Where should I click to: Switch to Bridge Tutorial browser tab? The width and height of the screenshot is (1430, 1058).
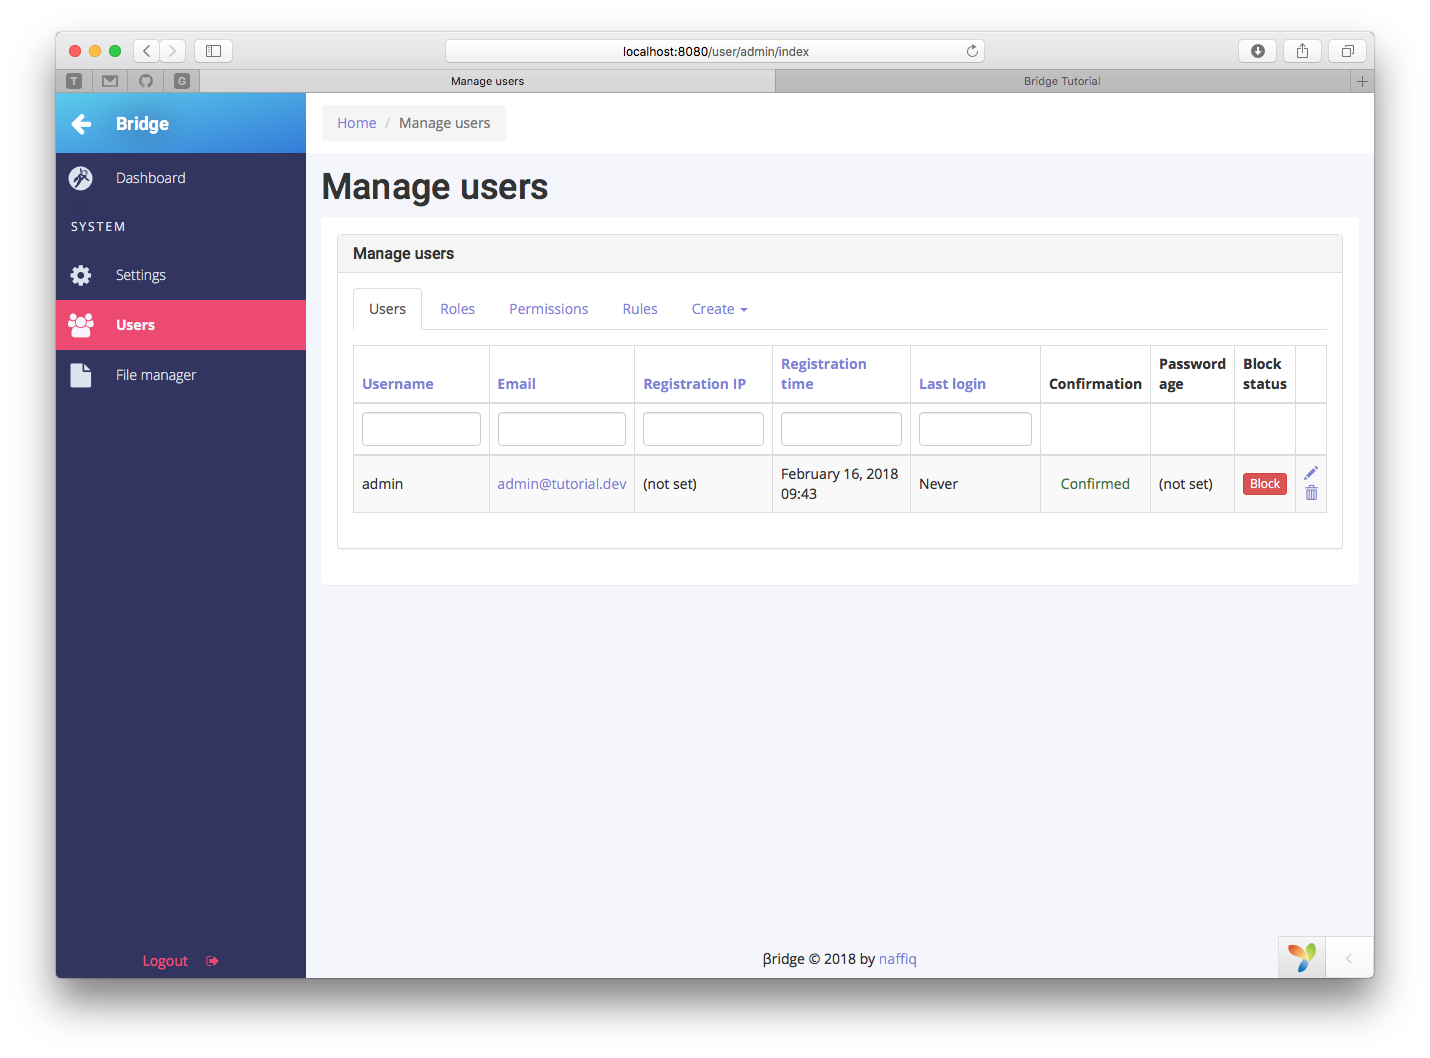[x=1062, y=82]
